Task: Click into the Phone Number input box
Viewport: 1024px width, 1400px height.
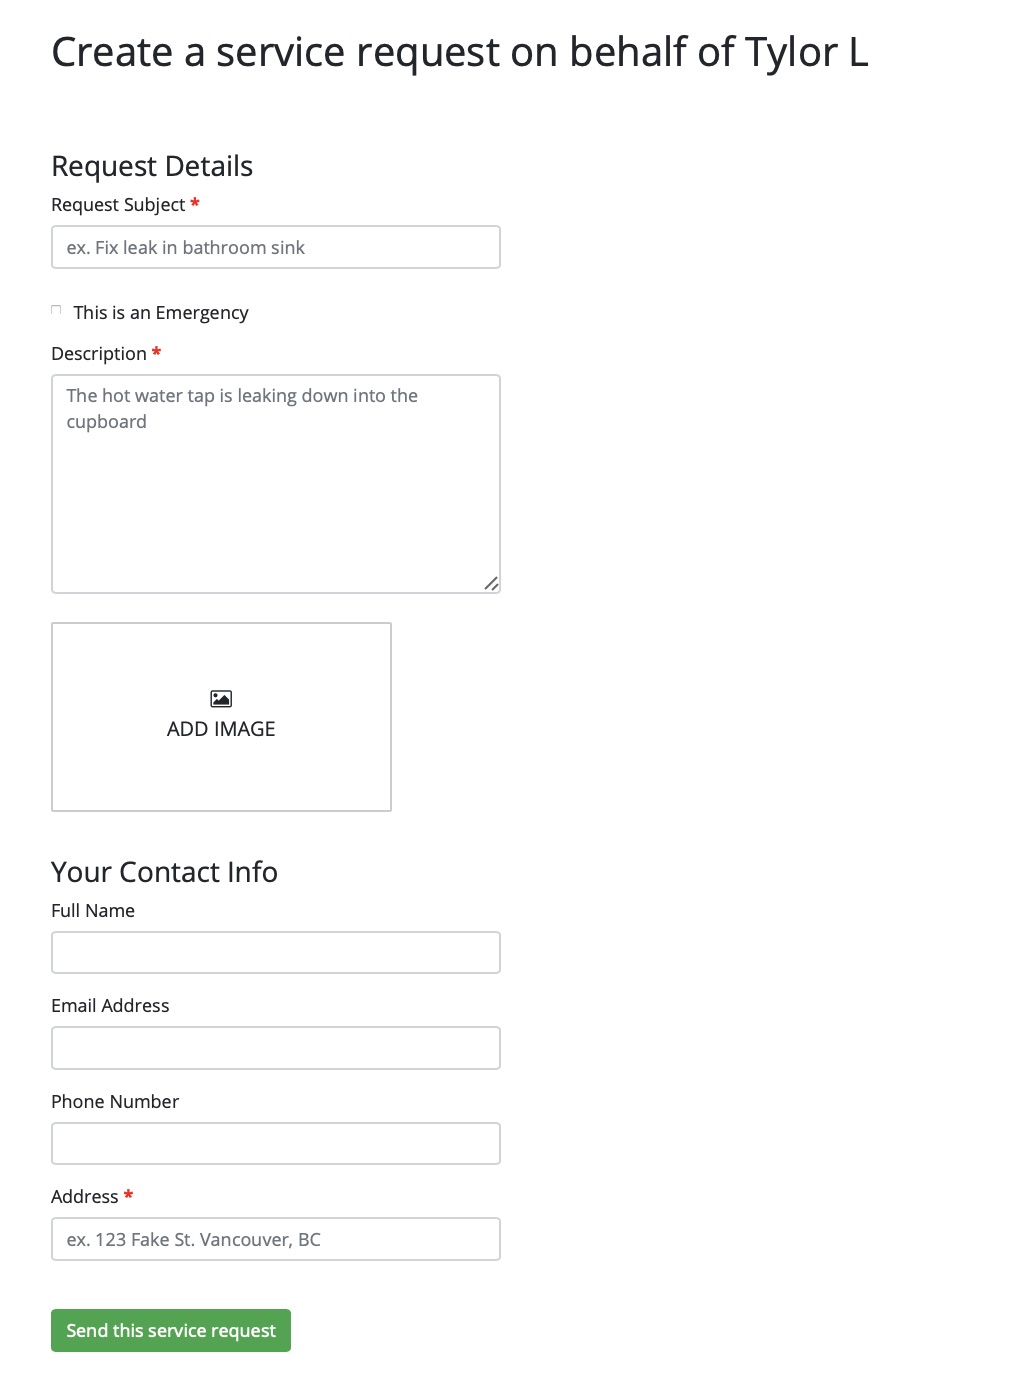Action: [x=275, y=1143]
